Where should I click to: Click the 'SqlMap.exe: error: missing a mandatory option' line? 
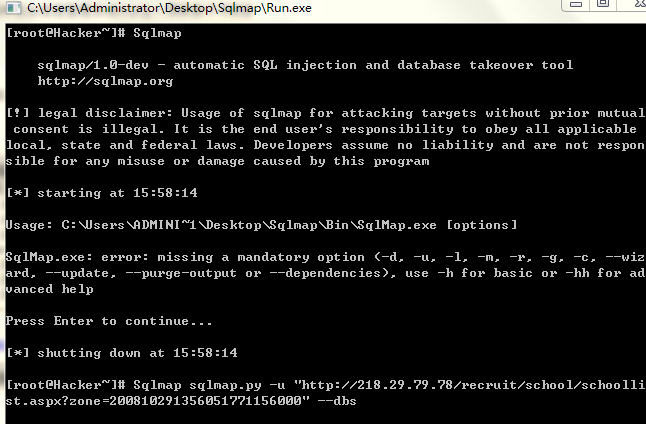click(325, 257)
